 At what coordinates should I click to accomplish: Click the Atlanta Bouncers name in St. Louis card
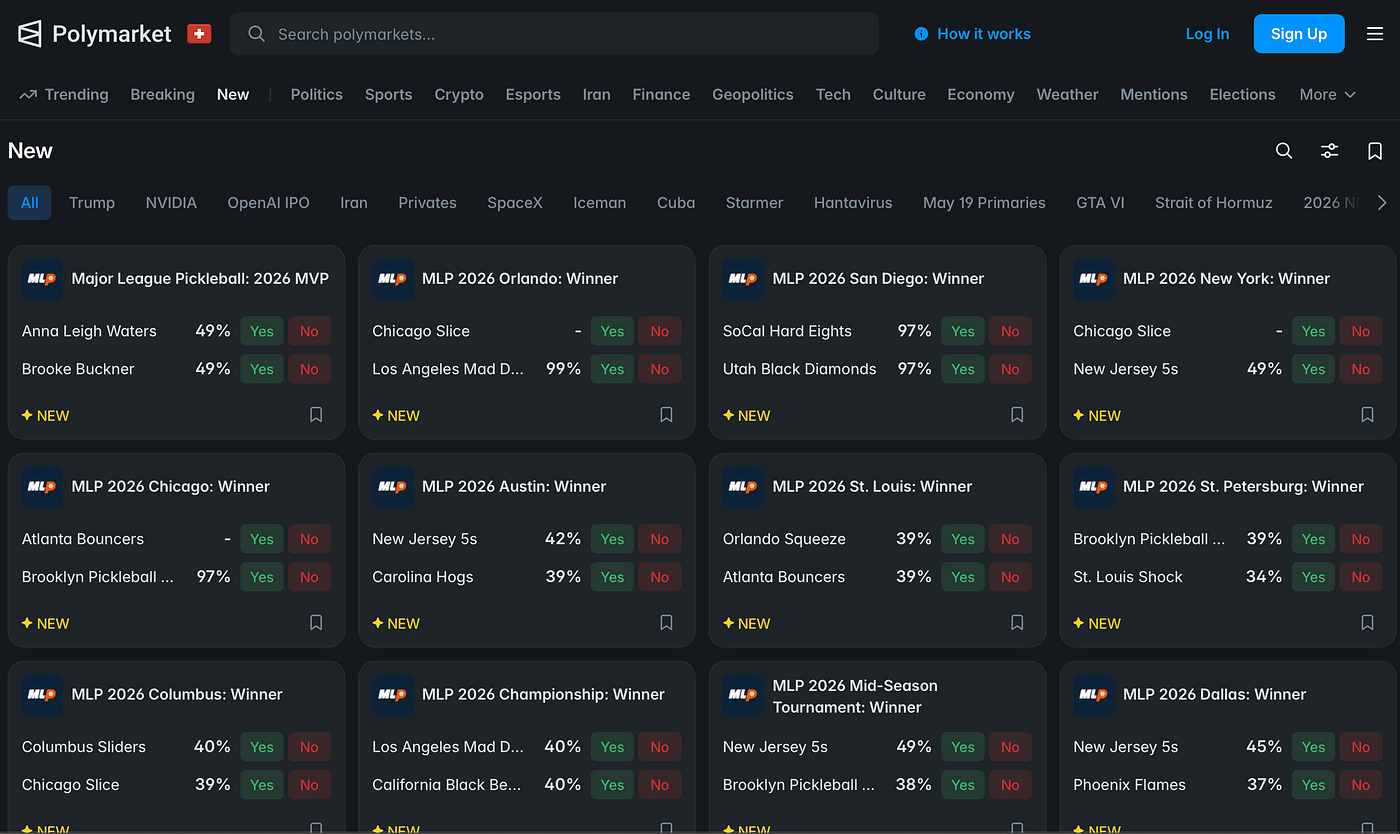(x=784, y=577)
